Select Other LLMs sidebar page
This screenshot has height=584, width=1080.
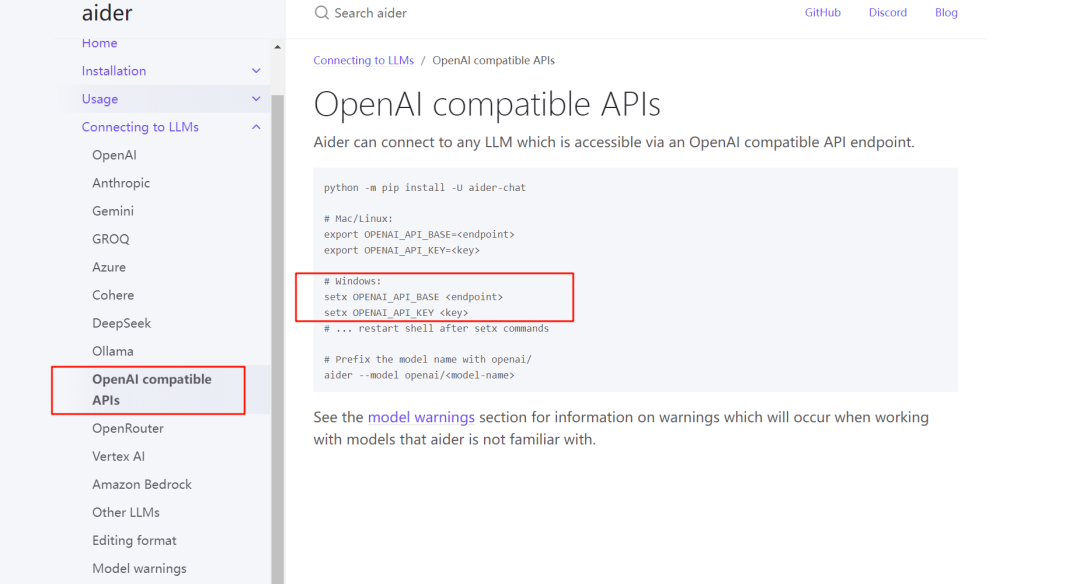tap(126, 512)
